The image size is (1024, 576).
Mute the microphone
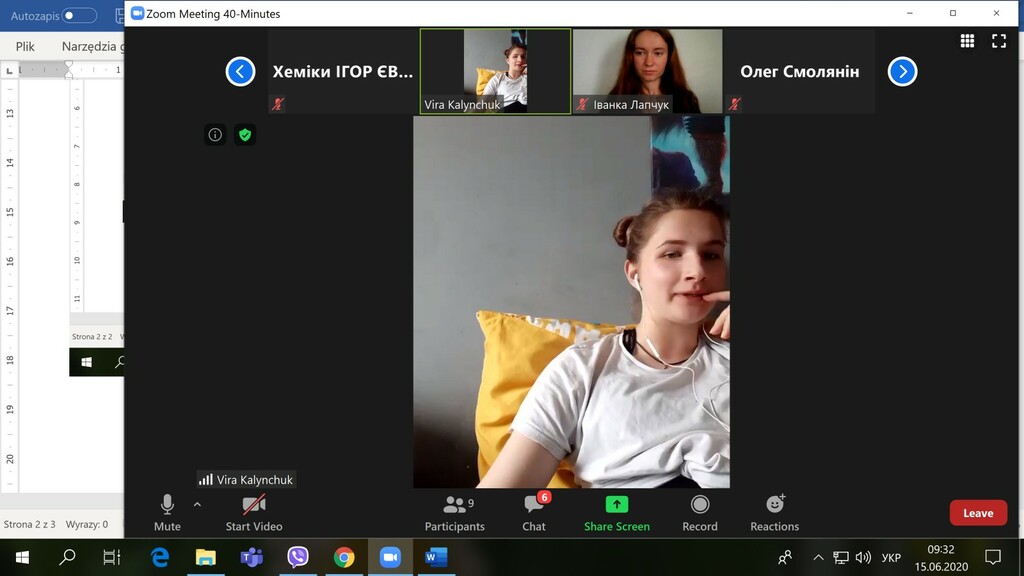[x=167, y=512]
